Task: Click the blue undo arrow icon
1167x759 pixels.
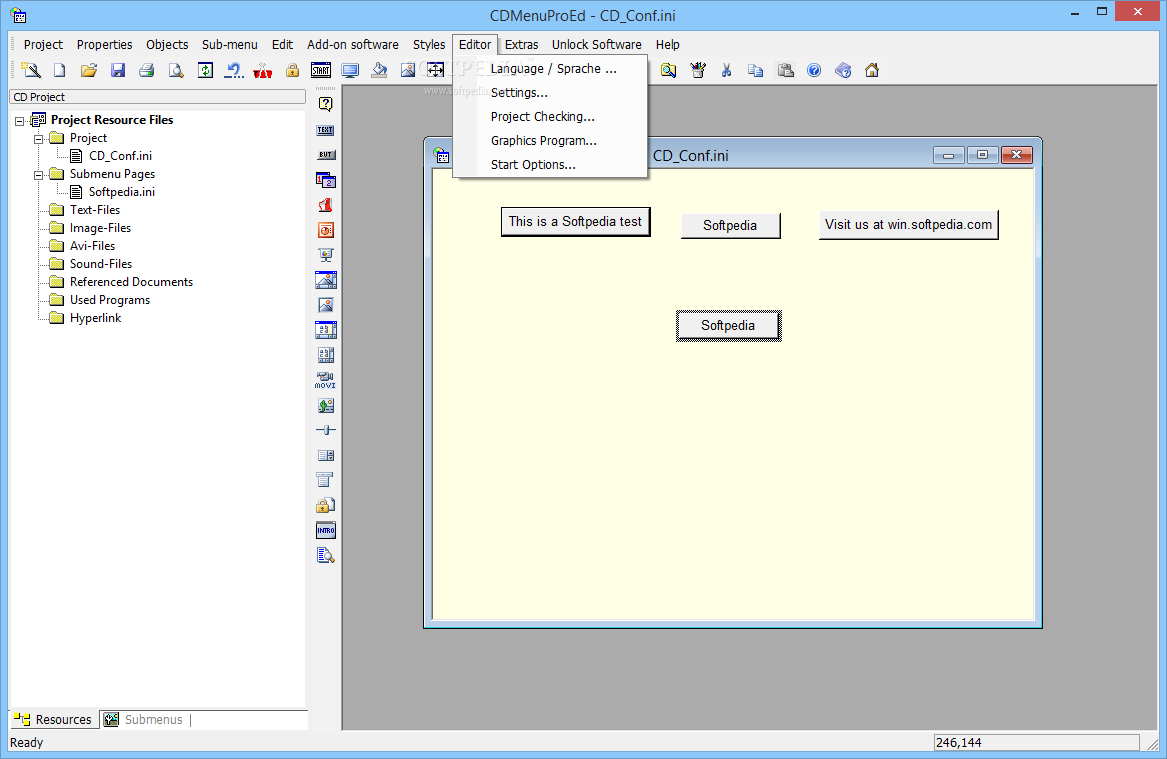Action: click(234, 70)
